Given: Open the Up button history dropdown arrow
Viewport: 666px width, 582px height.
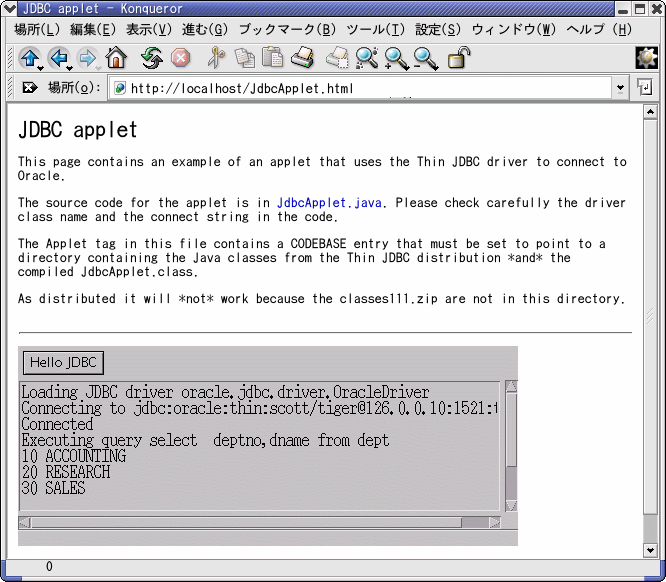Looking at the screenshot, I should tap(40, 68).
